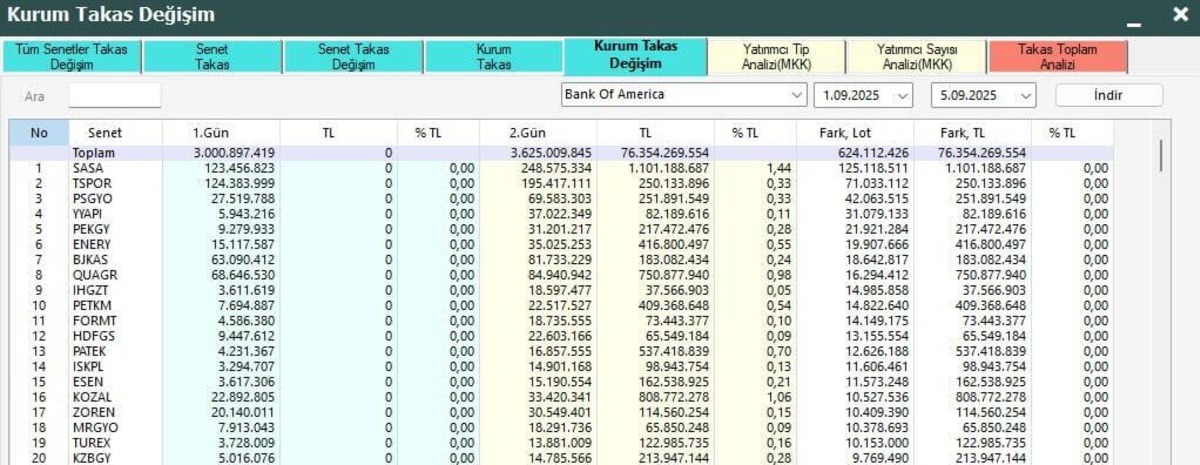Click Toplam 2.Gün value 3.625.009.845

click(551, 153)
